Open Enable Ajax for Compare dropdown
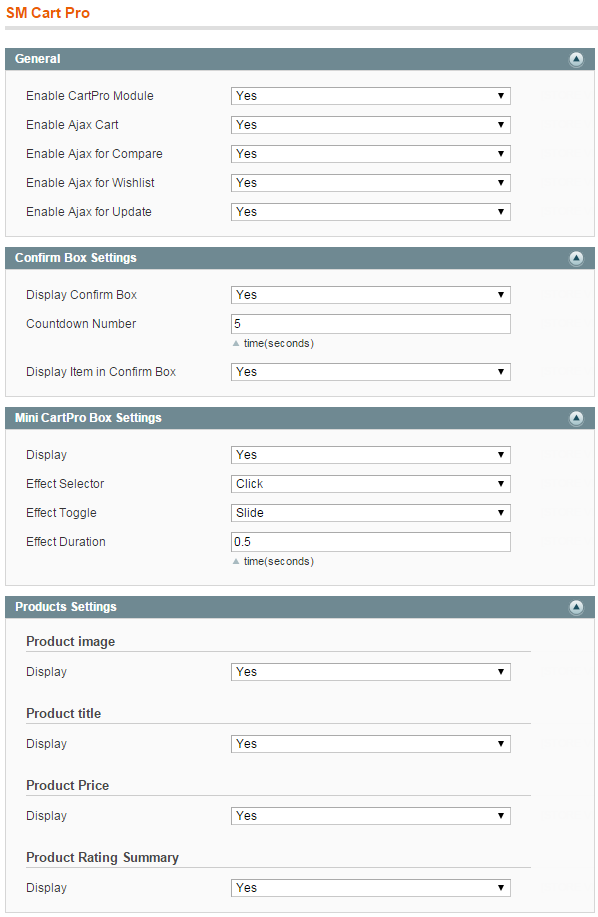This screenshot has height=917, width=598. (371, 154)
